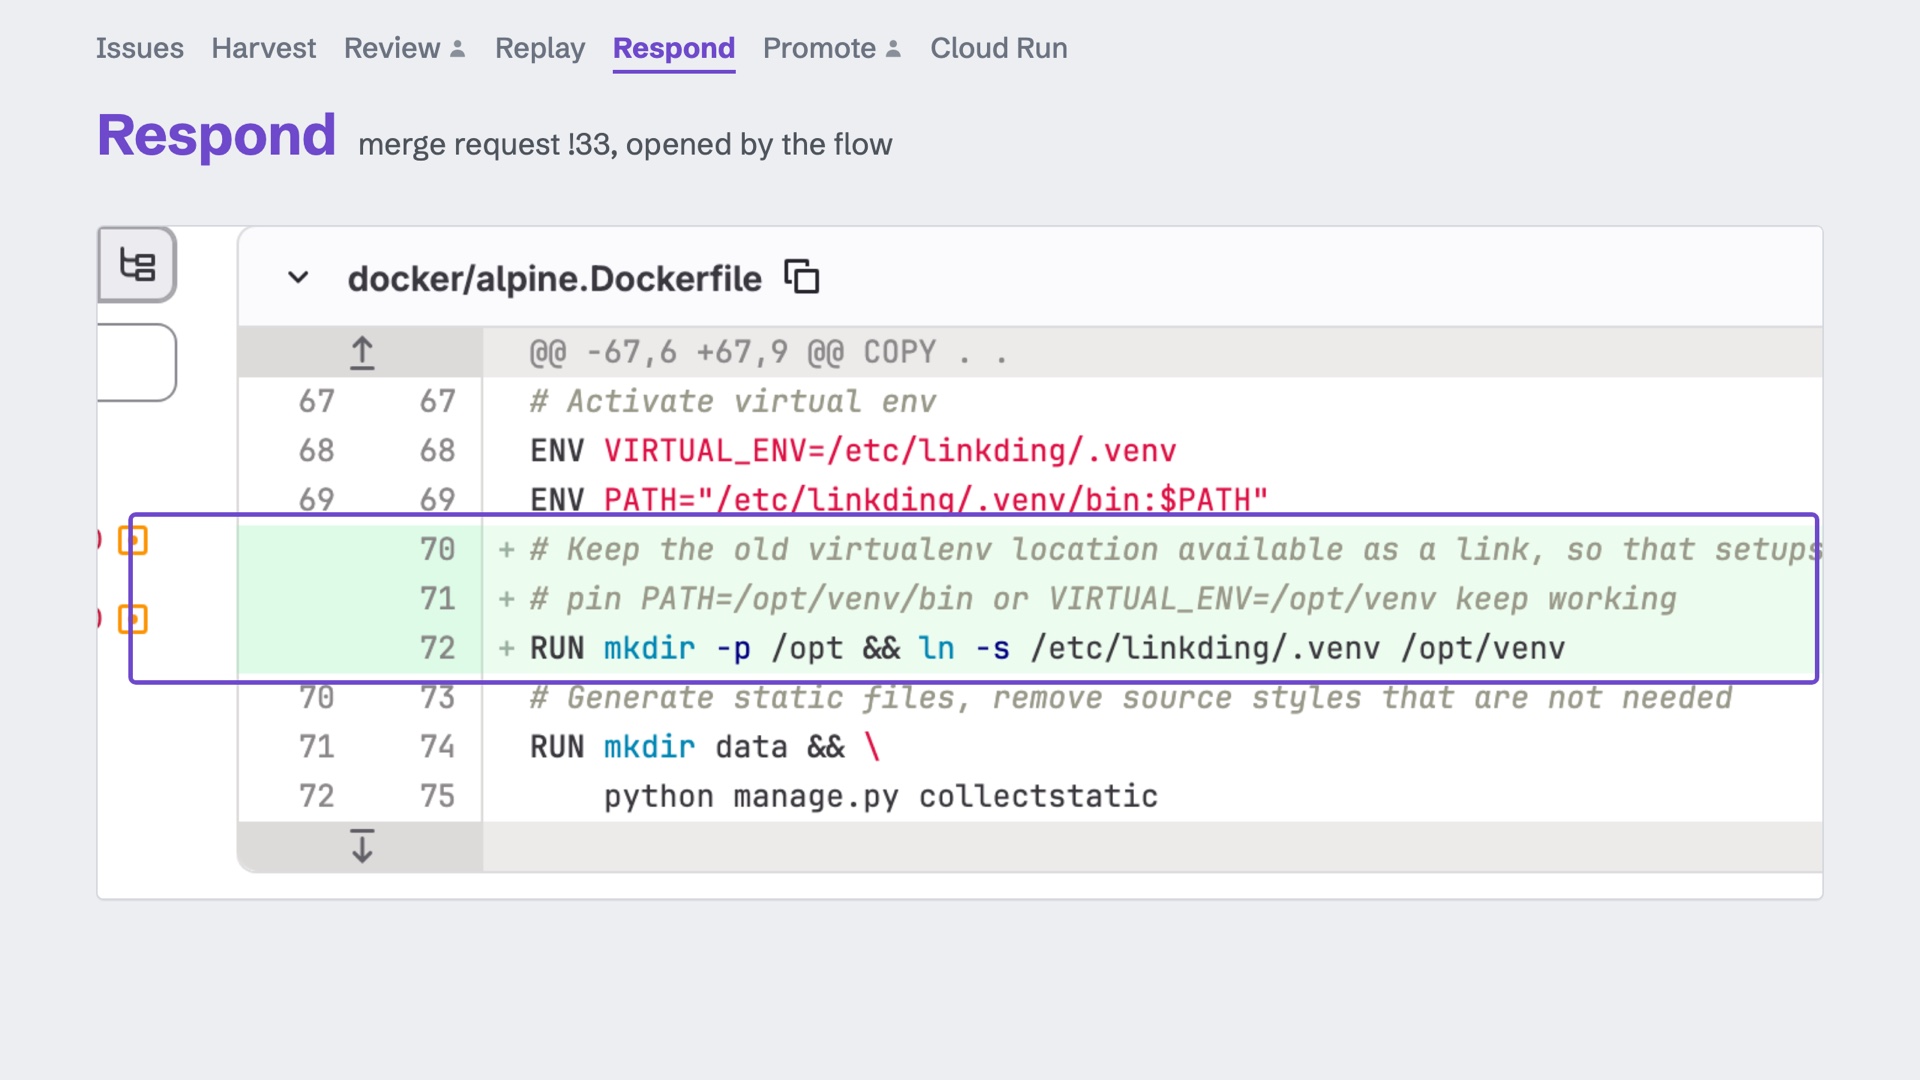
Task: Click the hunk header @@ -67,6 +67,9 @@
Action: click(x=769, y=353)
